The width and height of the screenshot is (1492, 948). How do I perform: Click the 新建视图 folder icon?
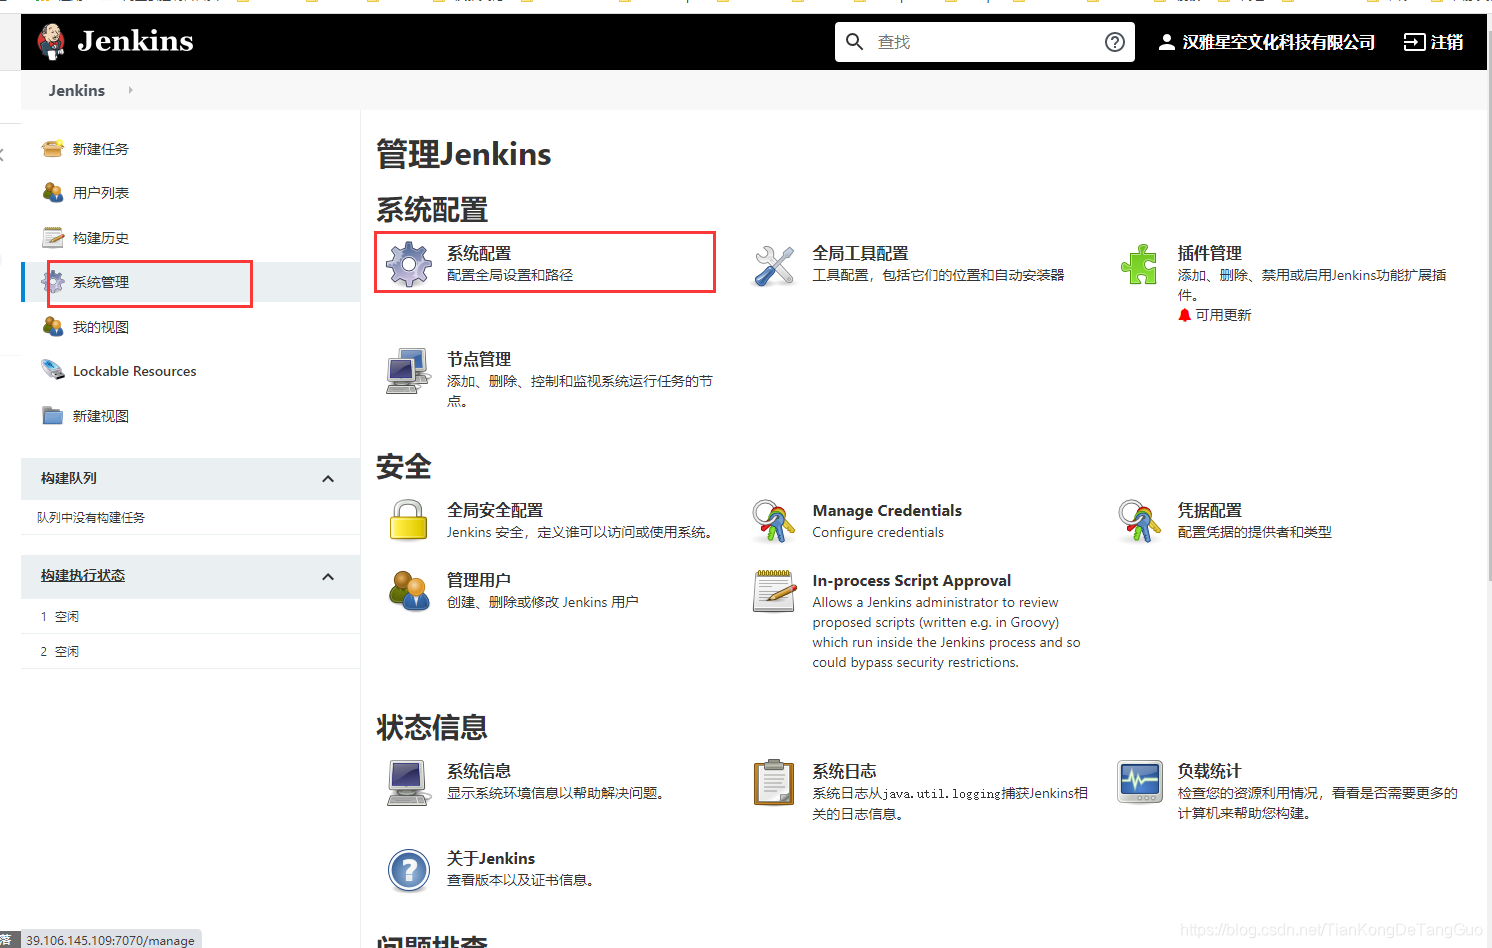tap(53, 415)
